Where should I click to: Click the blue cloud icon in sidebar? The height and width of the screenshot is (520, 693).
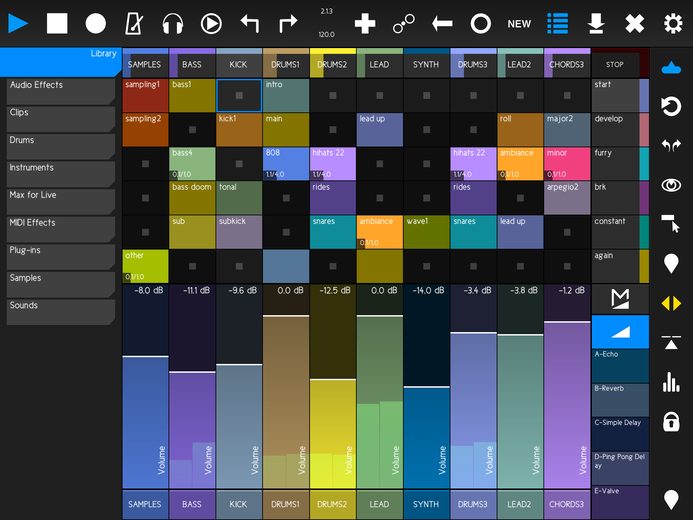coord(671,68)
